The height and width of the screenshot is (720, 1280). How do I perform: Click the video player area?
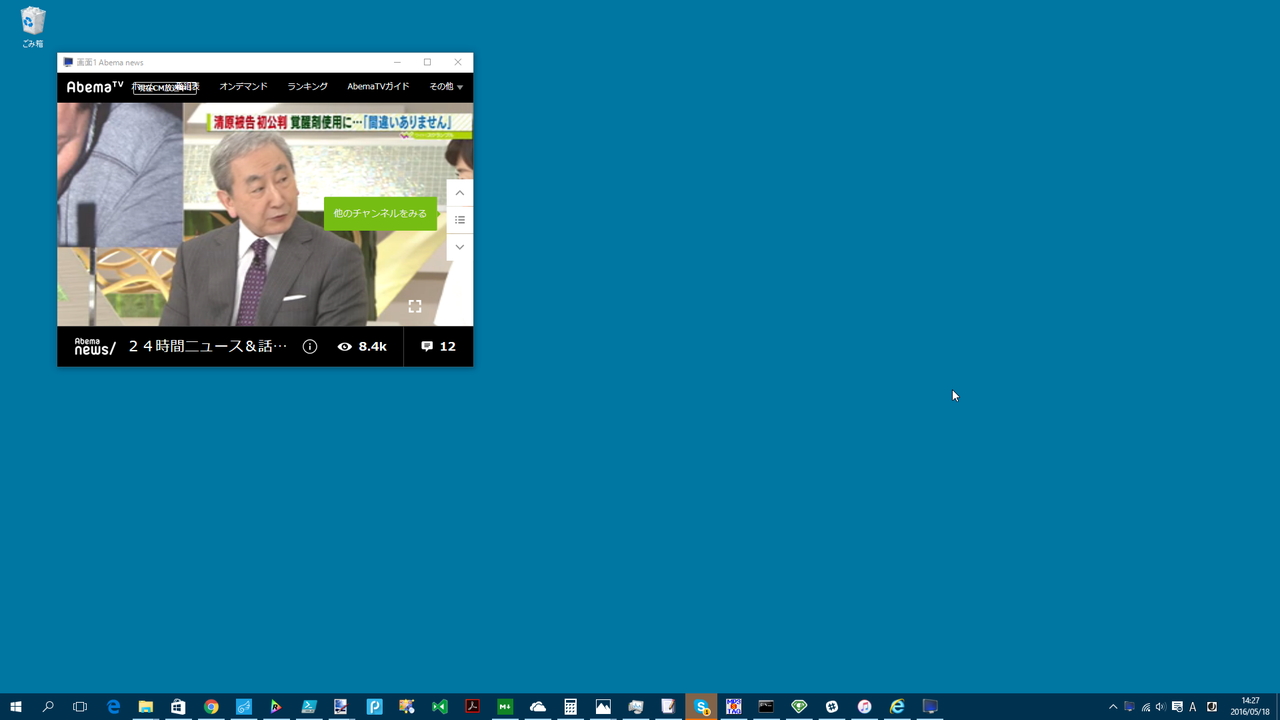265,214
